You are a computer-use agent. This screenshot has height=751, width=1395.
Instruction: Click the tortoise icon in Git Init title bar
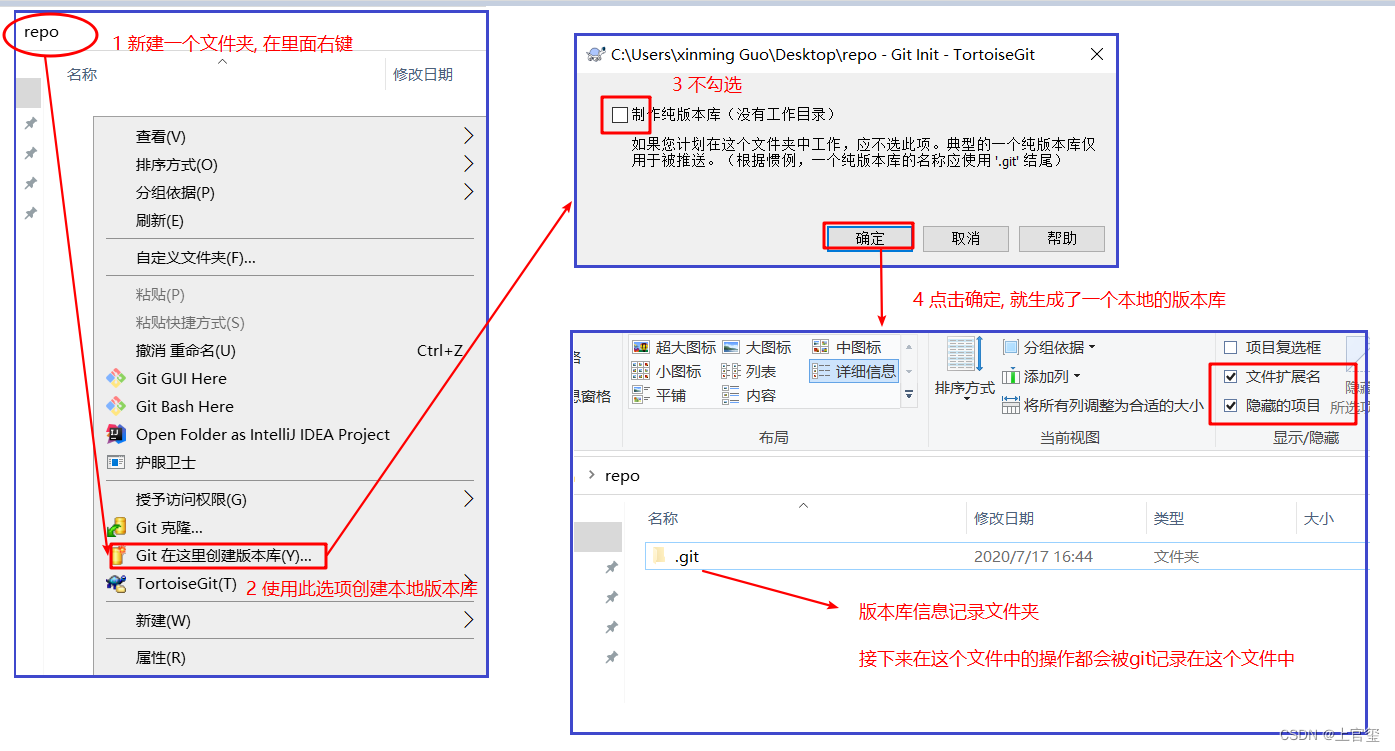[596, 55]
